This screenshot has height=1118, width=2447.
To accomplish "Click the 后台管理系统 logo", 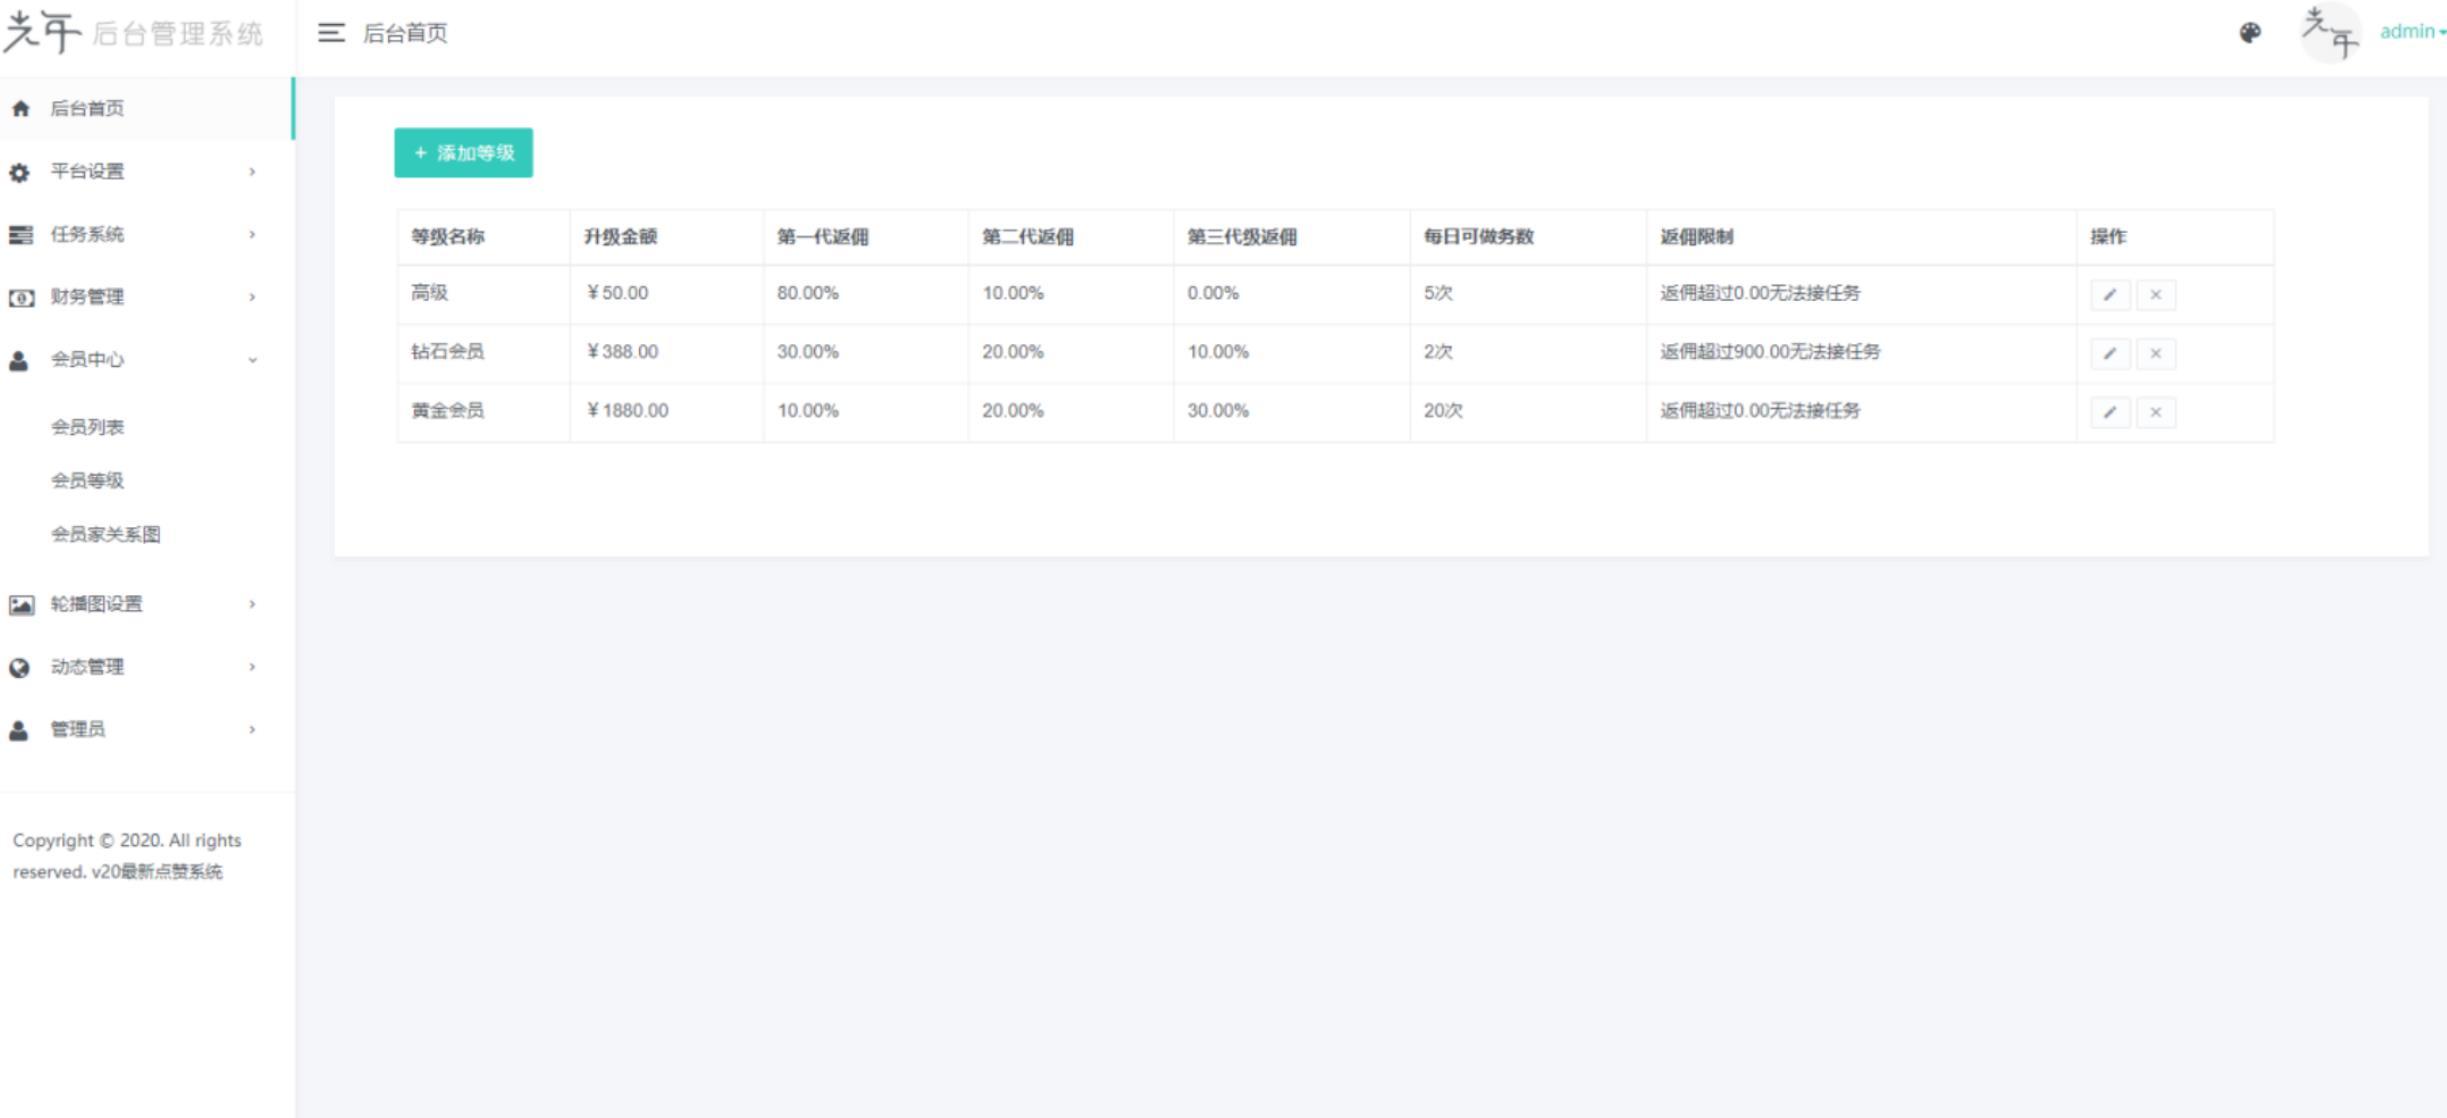I will [133, 33].
